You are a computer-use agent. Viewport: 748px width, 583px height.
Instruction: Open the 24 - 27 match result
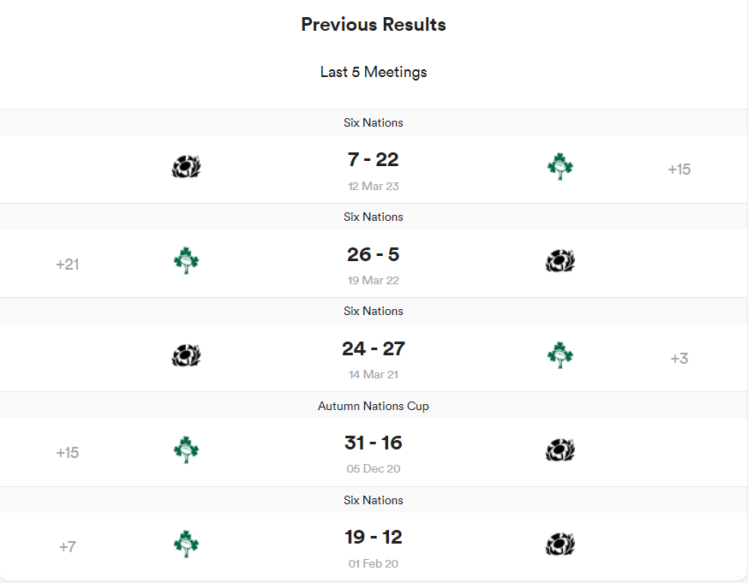(373, 349)
